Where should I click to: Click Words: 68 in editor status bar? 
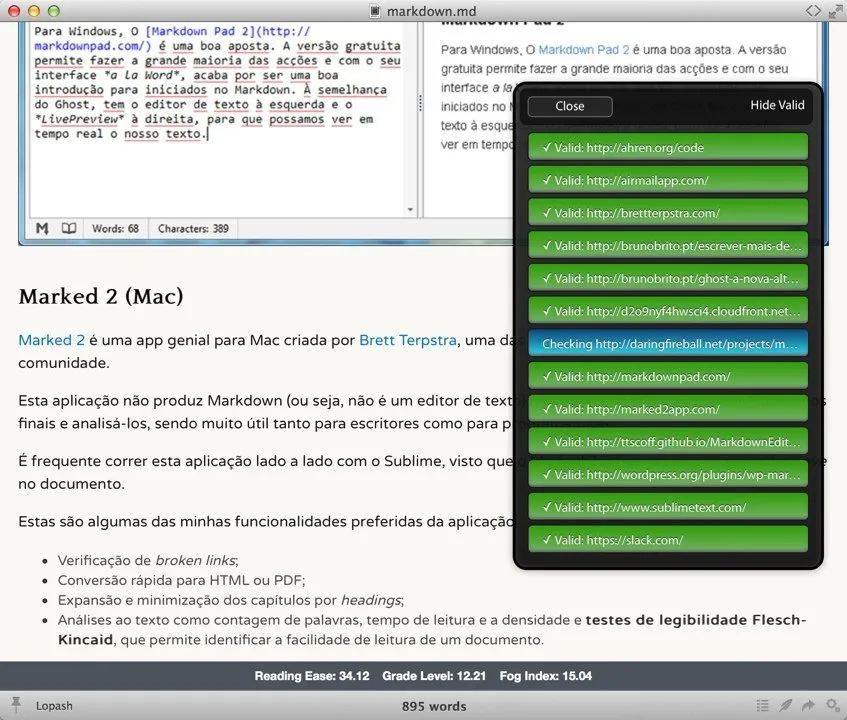coord(115,228)
